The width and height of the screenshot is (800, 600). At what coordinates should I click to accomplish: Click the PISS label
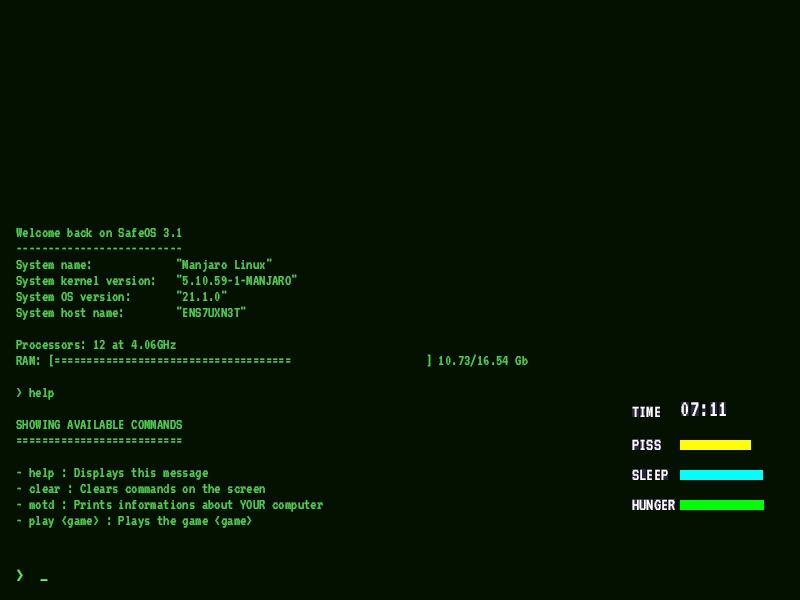(x=646, y=445)
